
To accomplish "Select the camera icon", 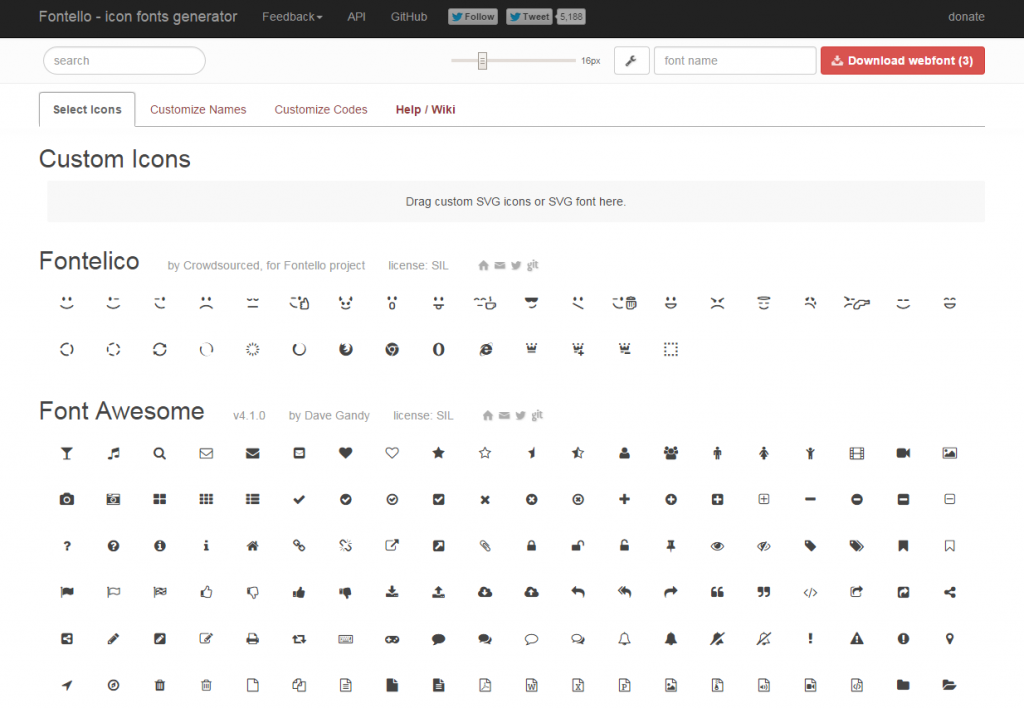I will [x=67, y=500].
